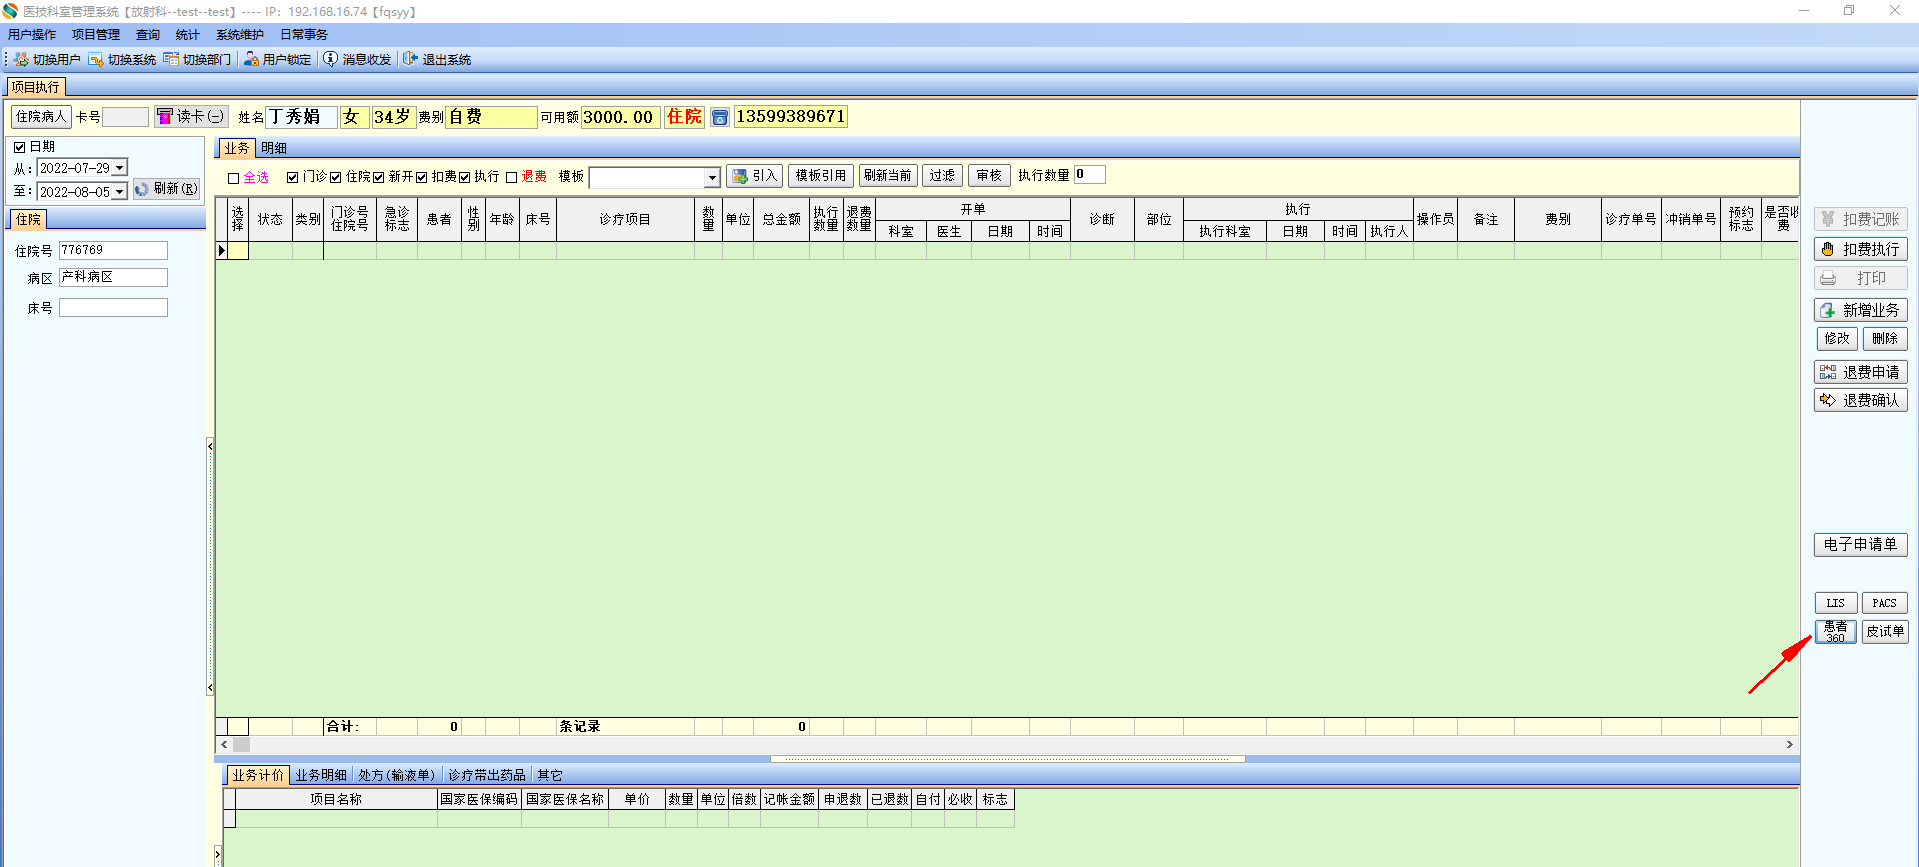Image resolution: width=1919 pixels, height=867 pixels.
Task: Click the 过滤 filter button
Action: [942, 176]
